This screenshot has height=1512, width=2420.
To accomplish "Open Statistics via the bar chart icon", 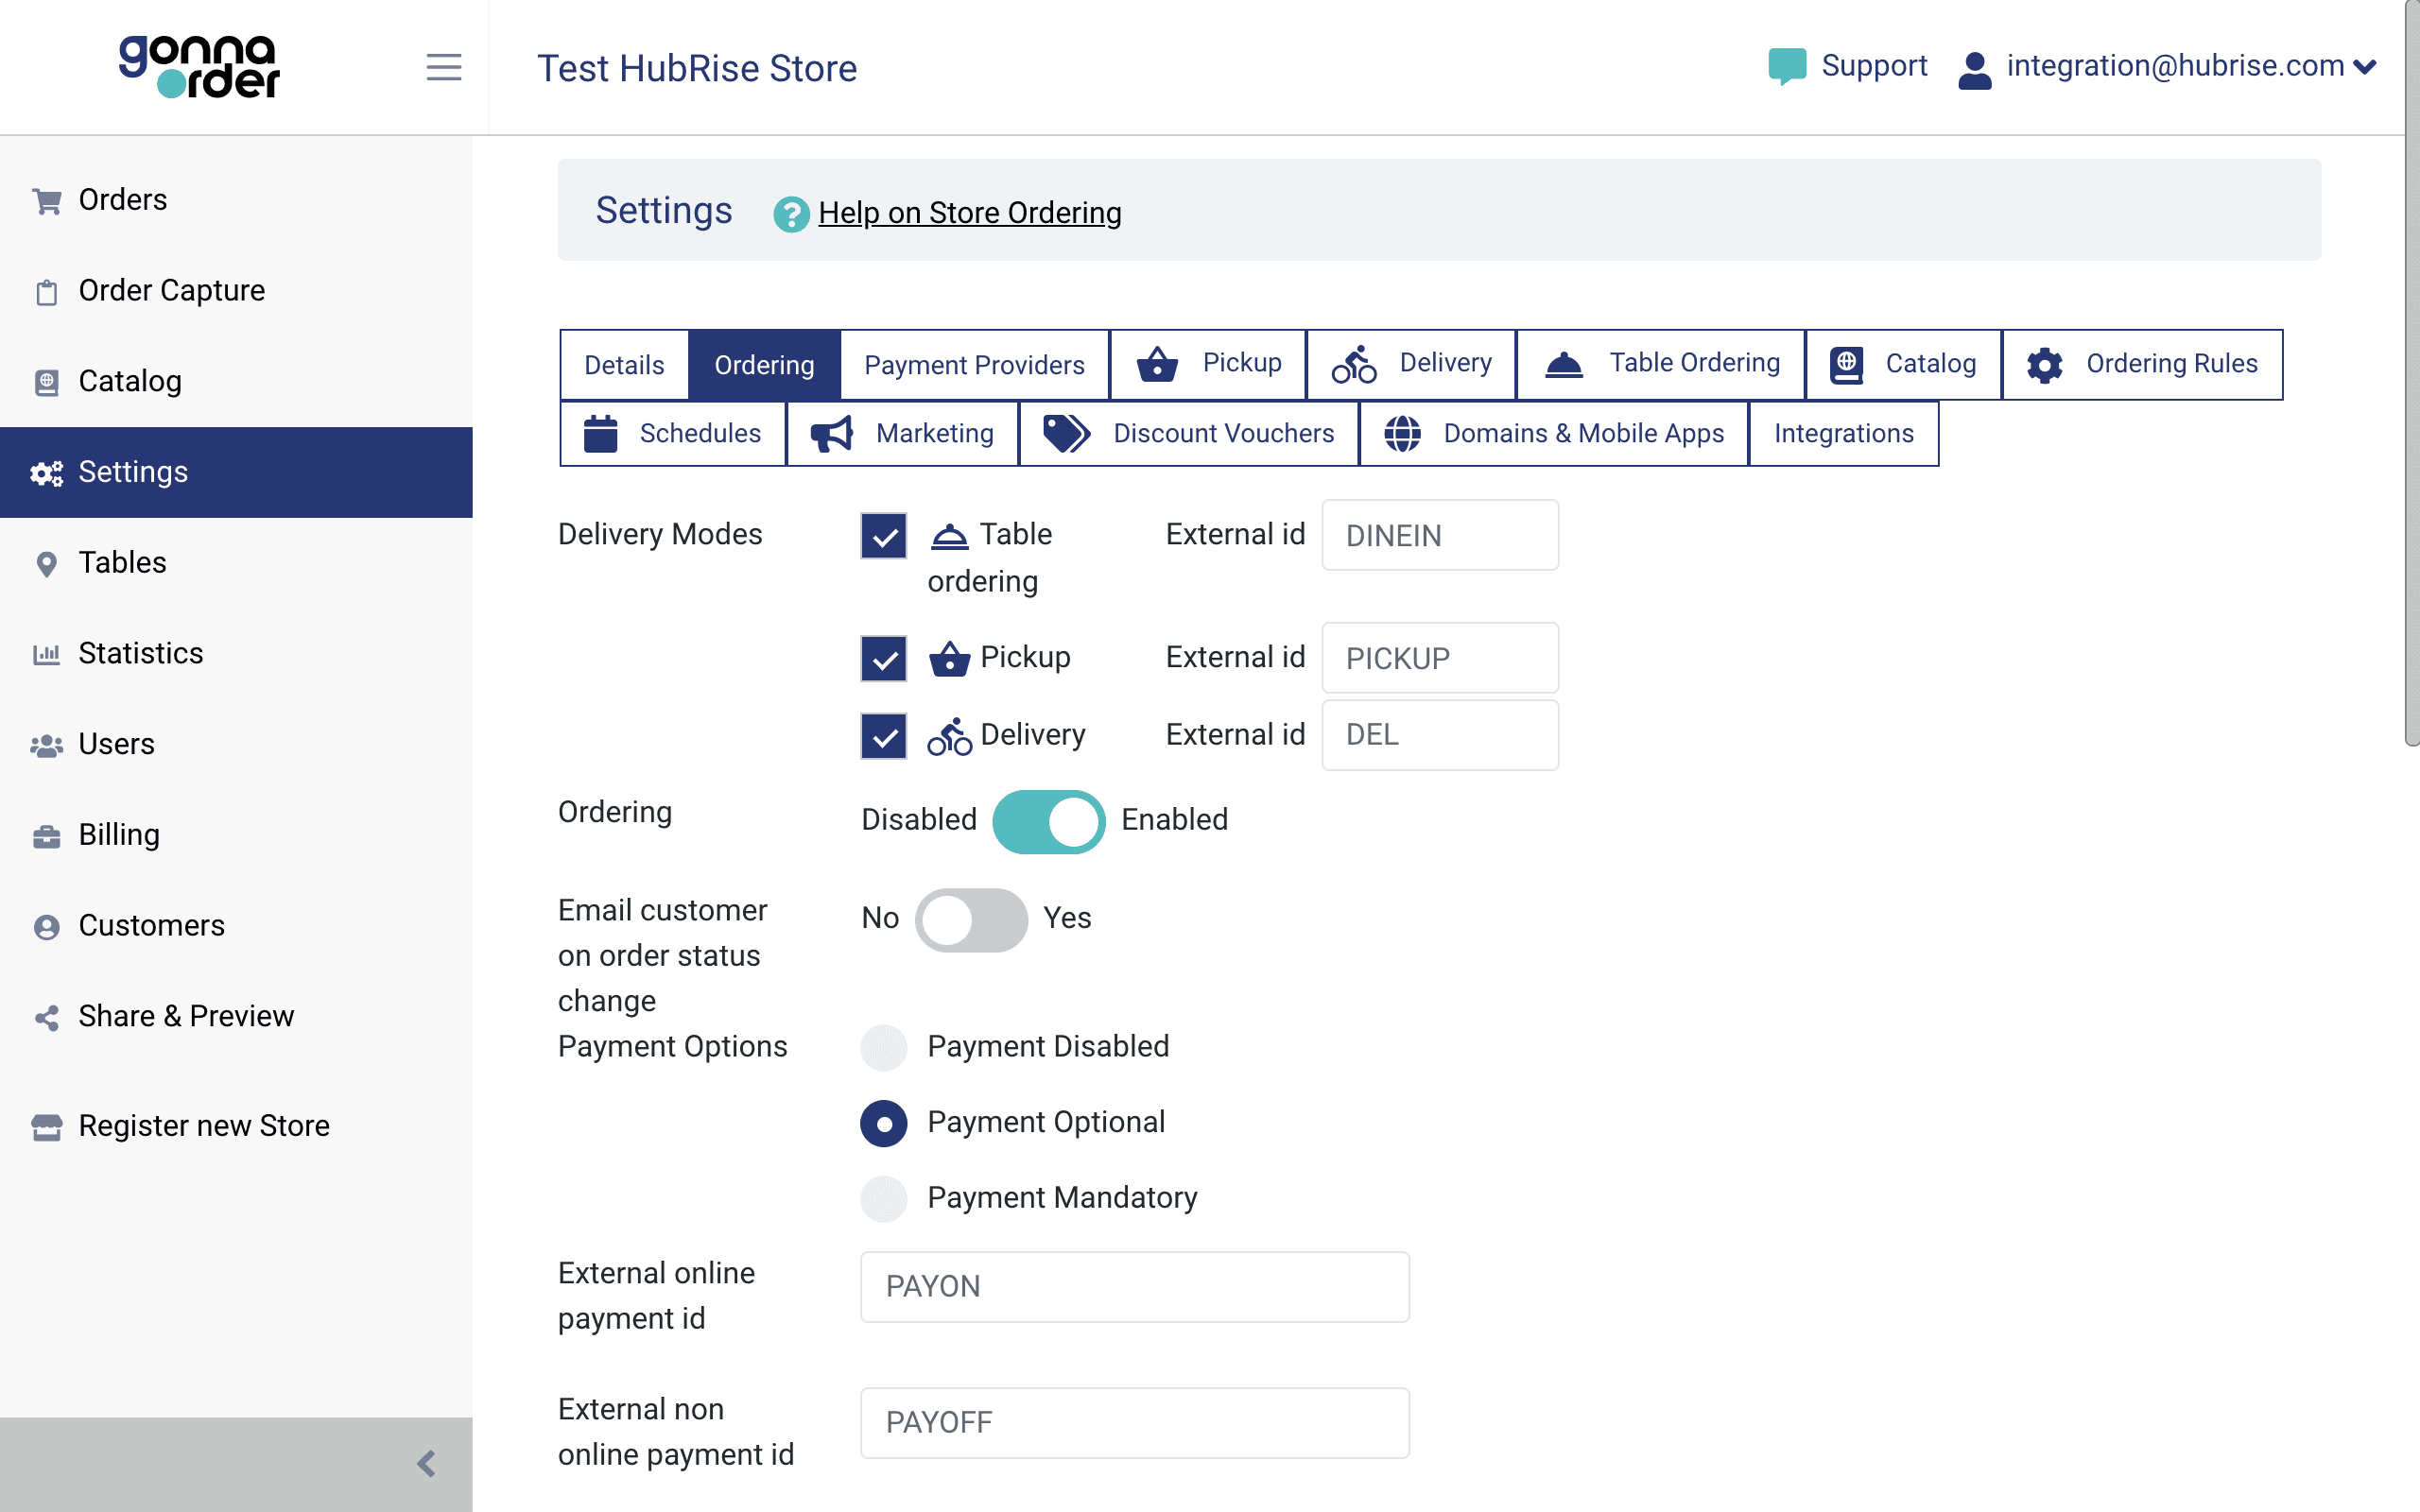I will tap(47, 653).
